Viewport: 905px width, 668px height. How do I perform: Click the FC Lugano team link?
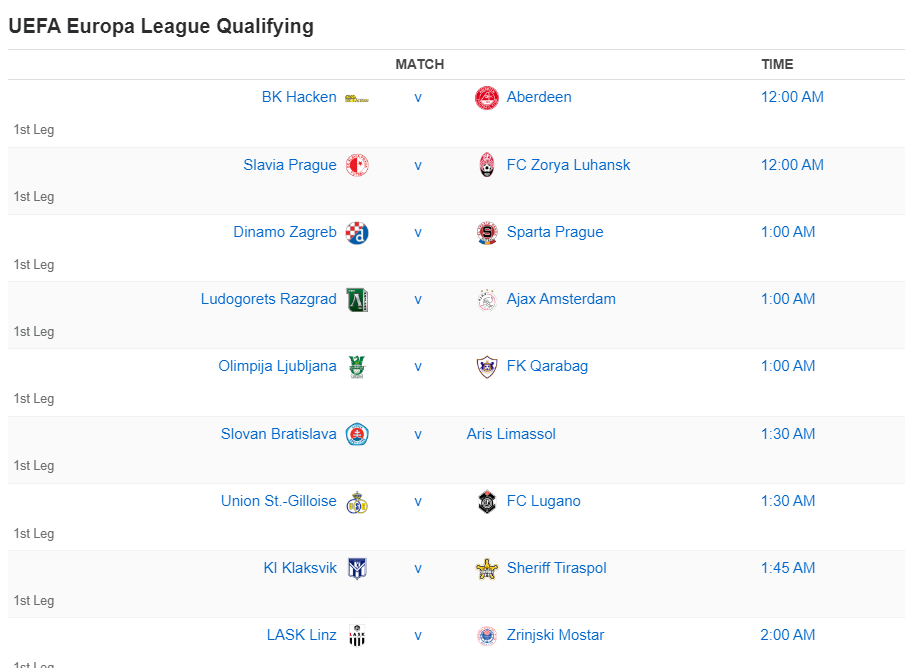(543, 501)
